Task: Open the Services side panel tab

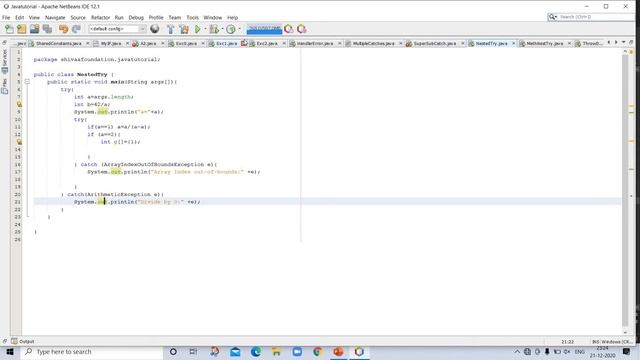Action: pyautogui.click(x=4, y=61)
